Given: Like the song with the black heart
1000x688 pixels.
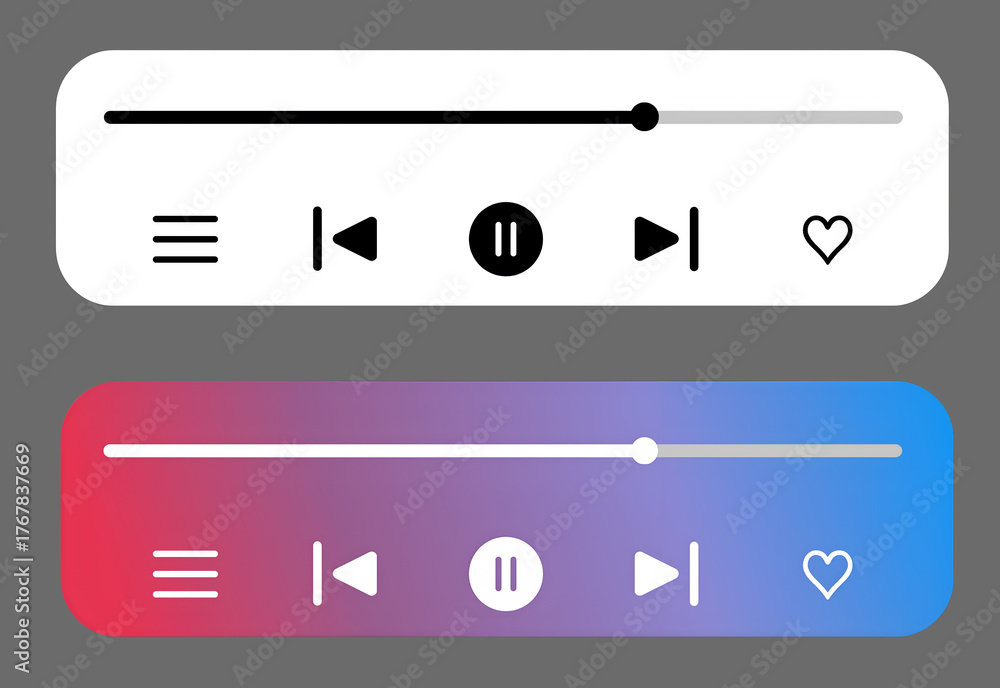Looking at the screenshot, I should (827, 239).
